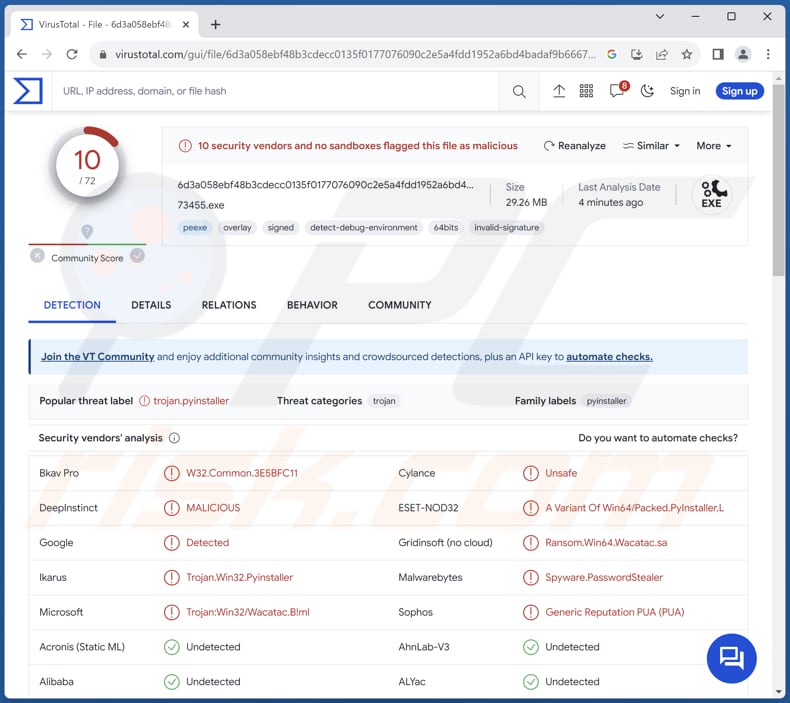This screenshot has width=790, height=703.
Task: Click the Community Score negative vote icon
Action: coord(37,256)
